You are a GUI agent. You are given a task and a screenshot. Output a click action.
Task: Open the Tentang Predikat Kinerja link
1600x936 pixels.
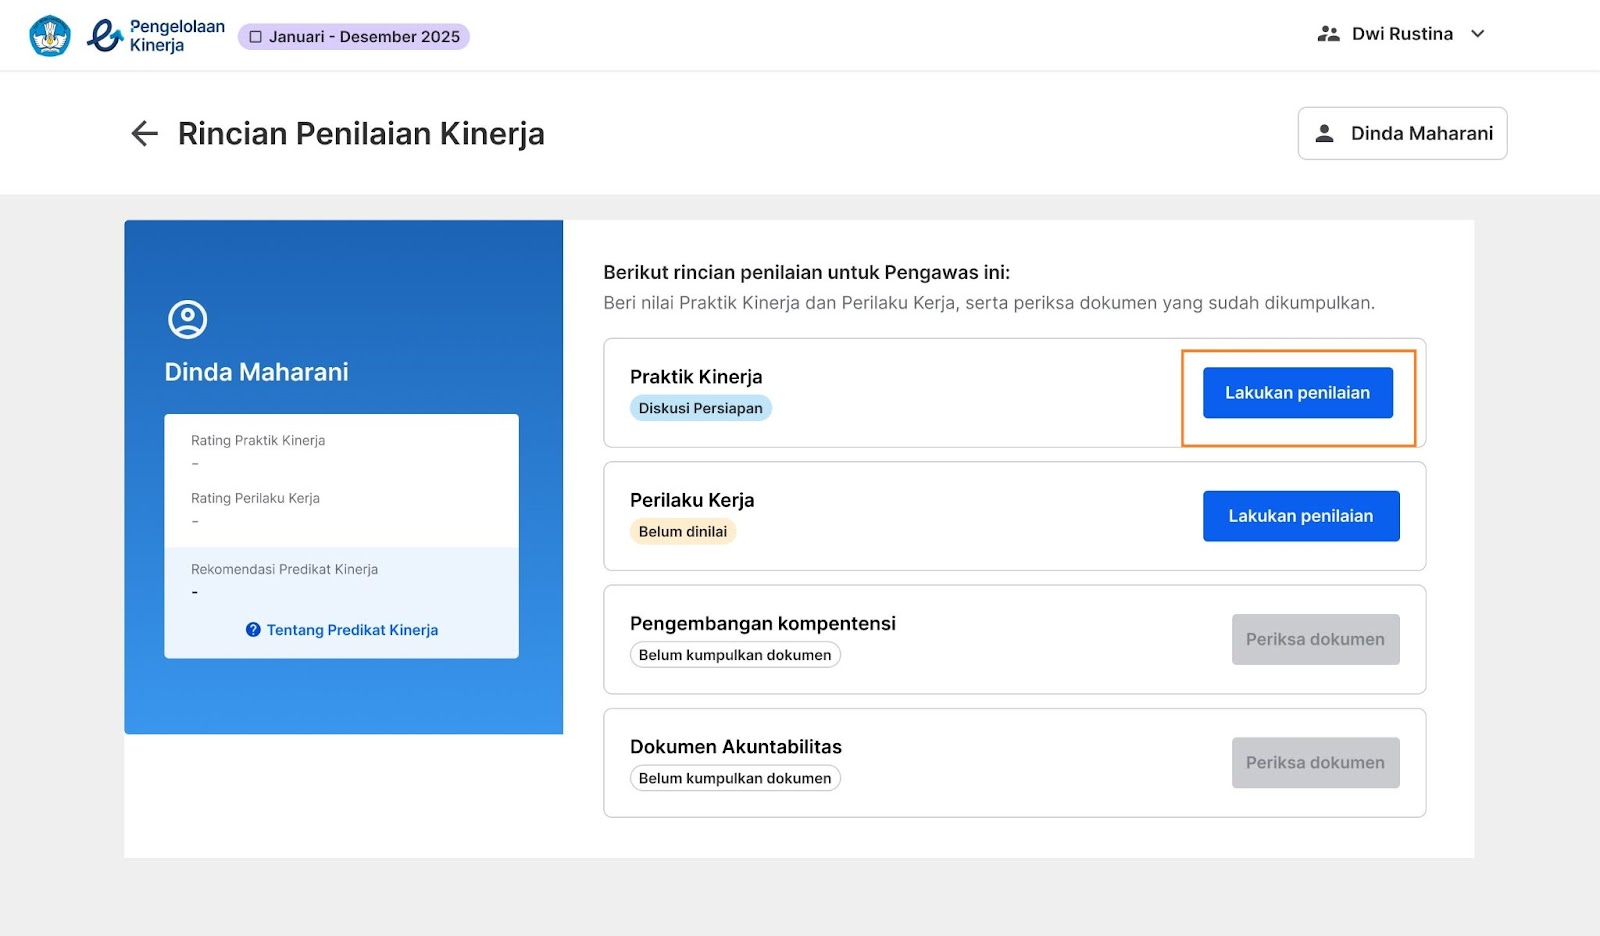click(x=352, y=630)
